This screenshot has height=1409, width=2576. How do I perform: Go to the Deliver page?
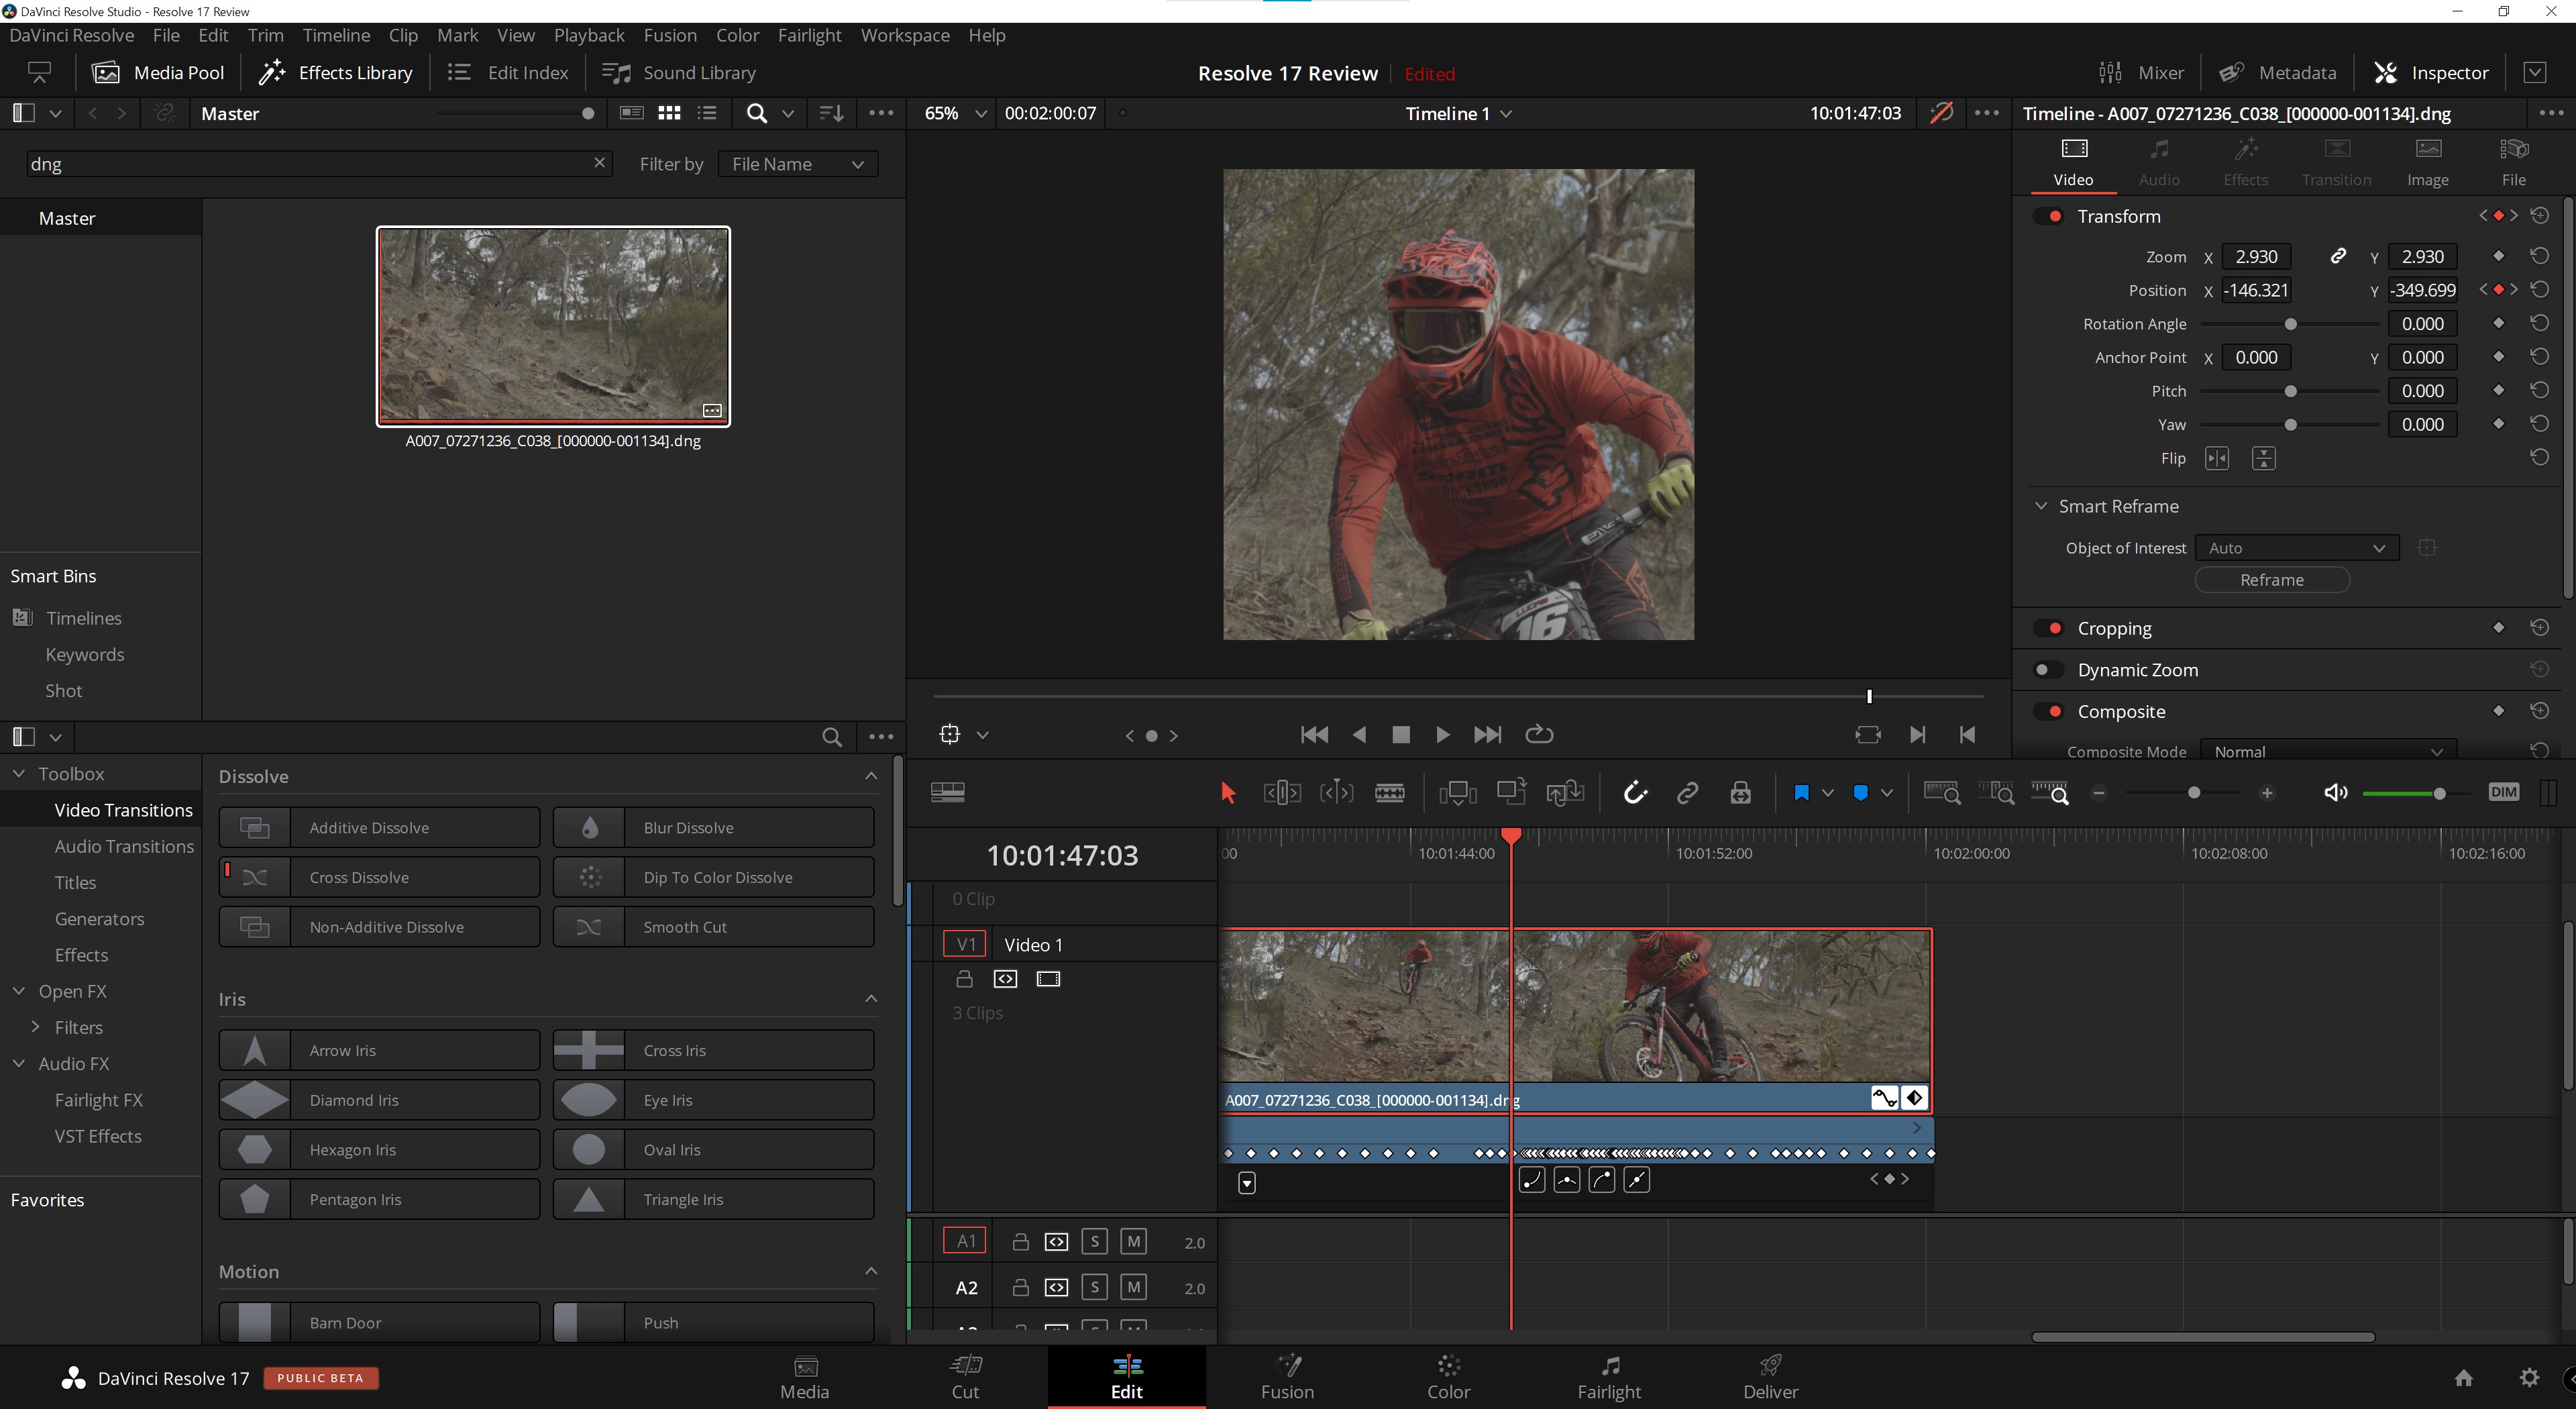point(1770,1377)
